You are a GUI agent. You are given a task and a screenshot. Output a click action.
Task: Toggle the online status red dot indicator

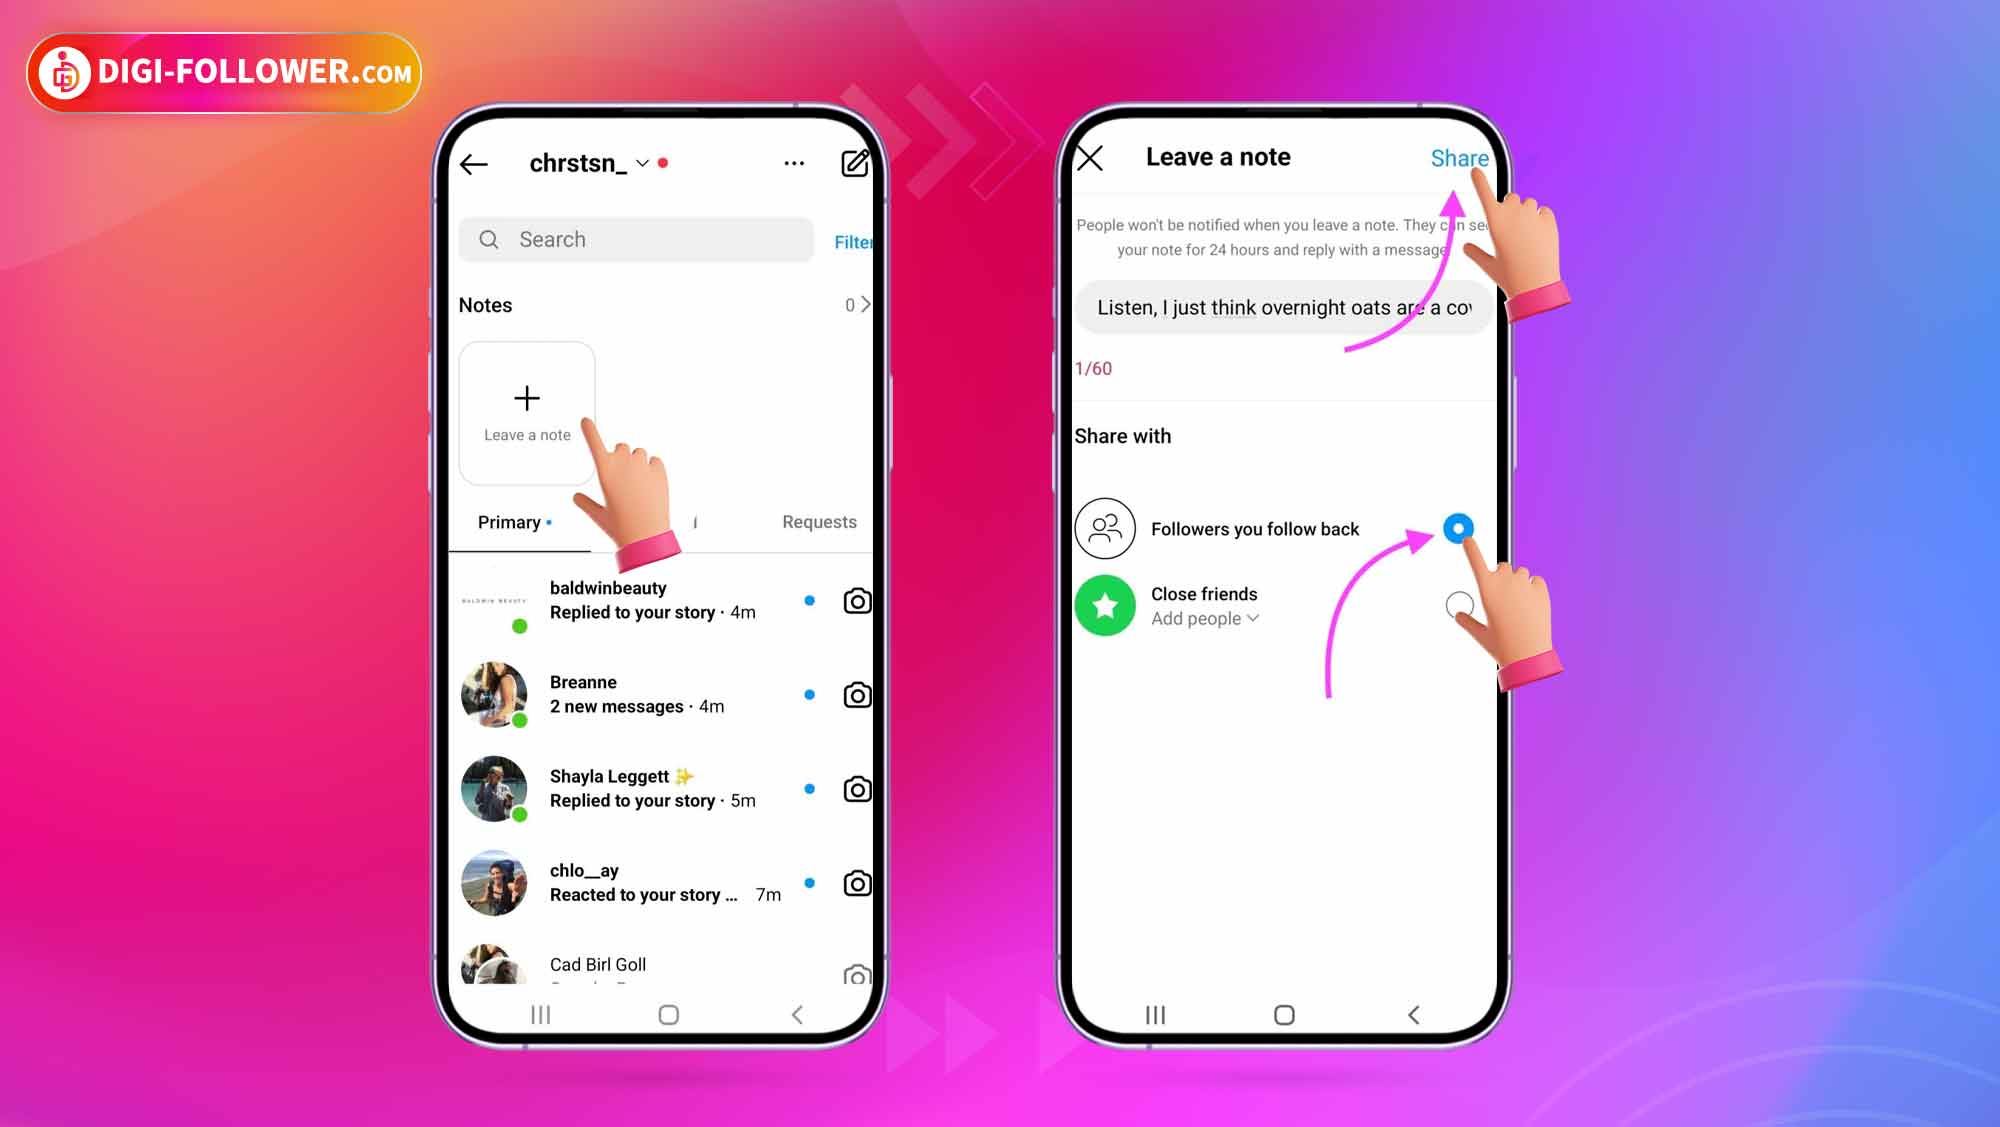(x=663, y=162)
